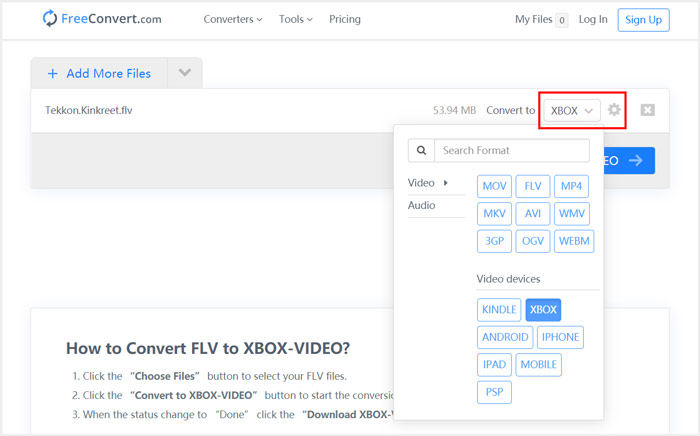Choose the OGV format
Screen dimensions: 700x436
point(533,241)
